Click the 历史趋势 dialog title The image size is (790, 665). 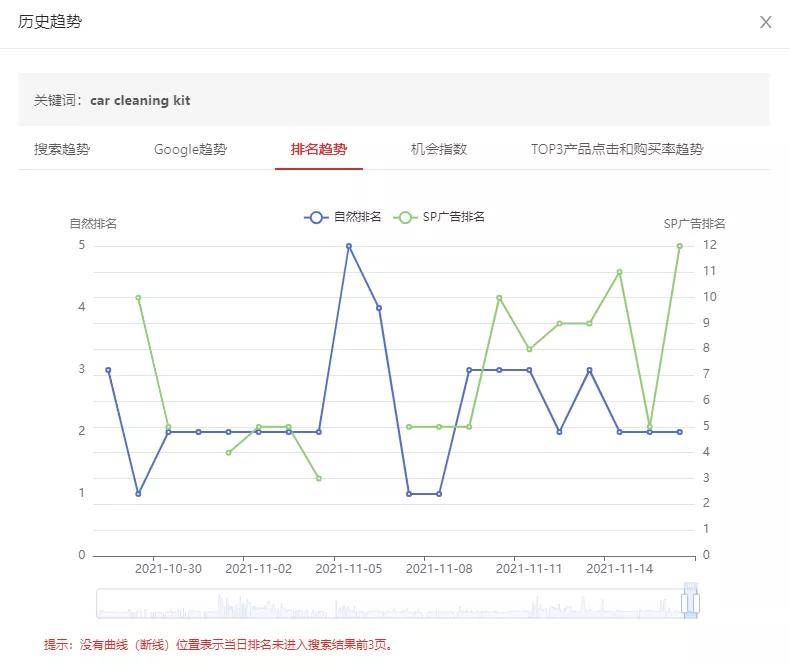(49, 22)
